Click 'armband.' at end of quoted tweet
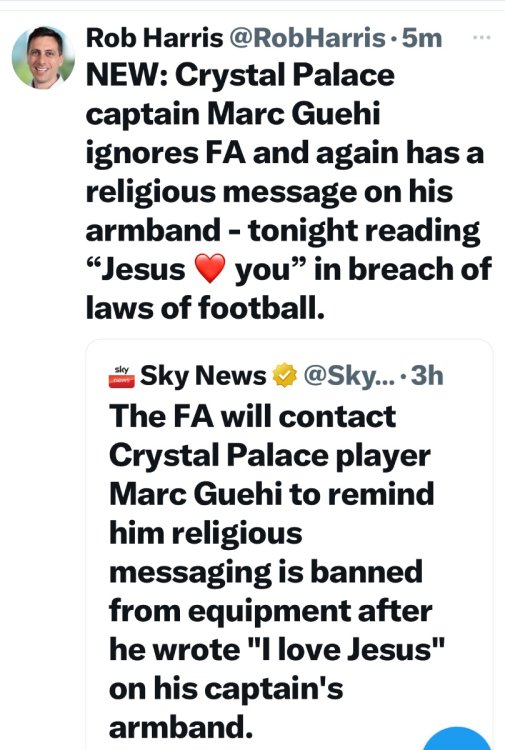The image size is (505, 750). (181, 727)
